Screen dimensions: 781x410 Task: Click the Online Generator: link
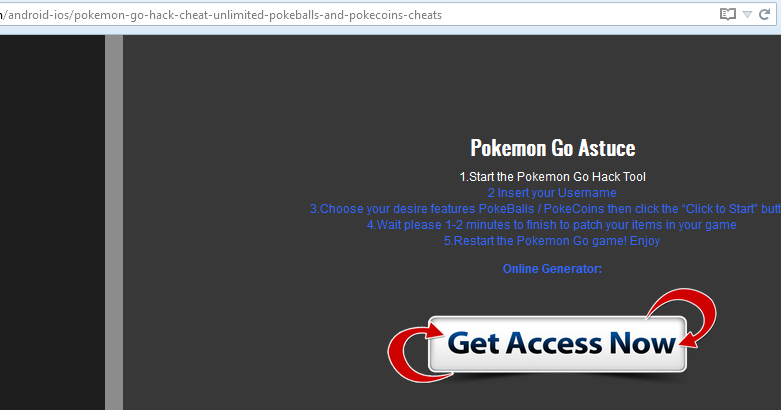(x=552, y=269)
